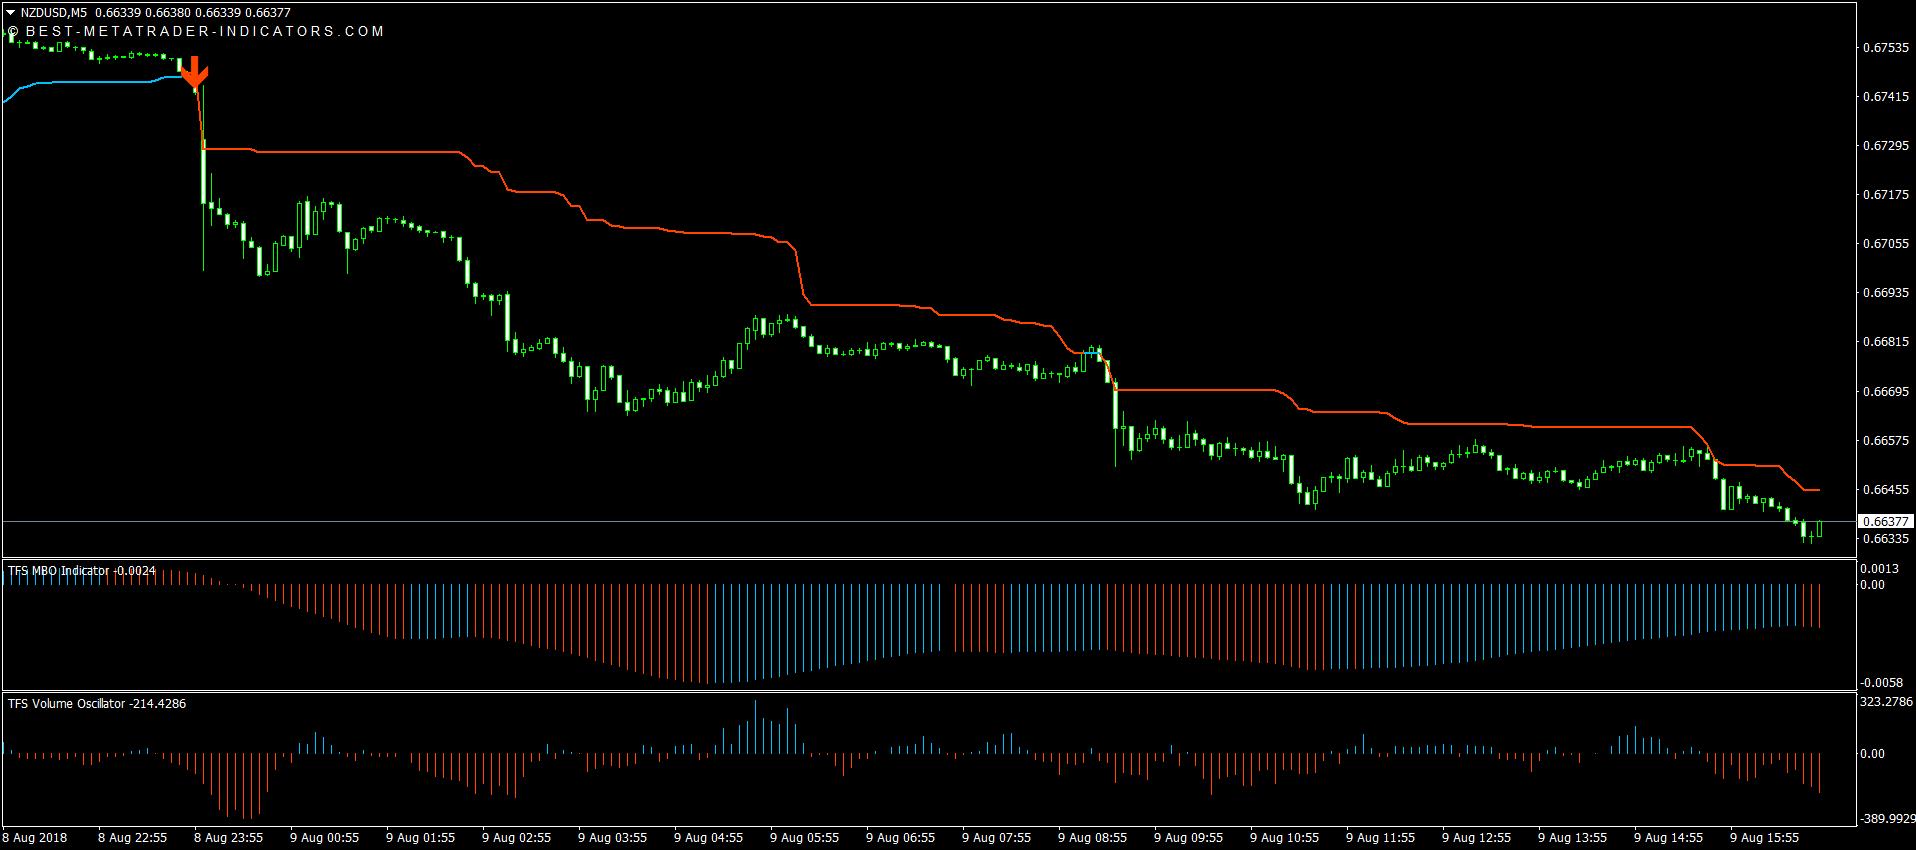
Task: Click the -389.9929 oscillator scale label
Action: (x=1887, y=818)
